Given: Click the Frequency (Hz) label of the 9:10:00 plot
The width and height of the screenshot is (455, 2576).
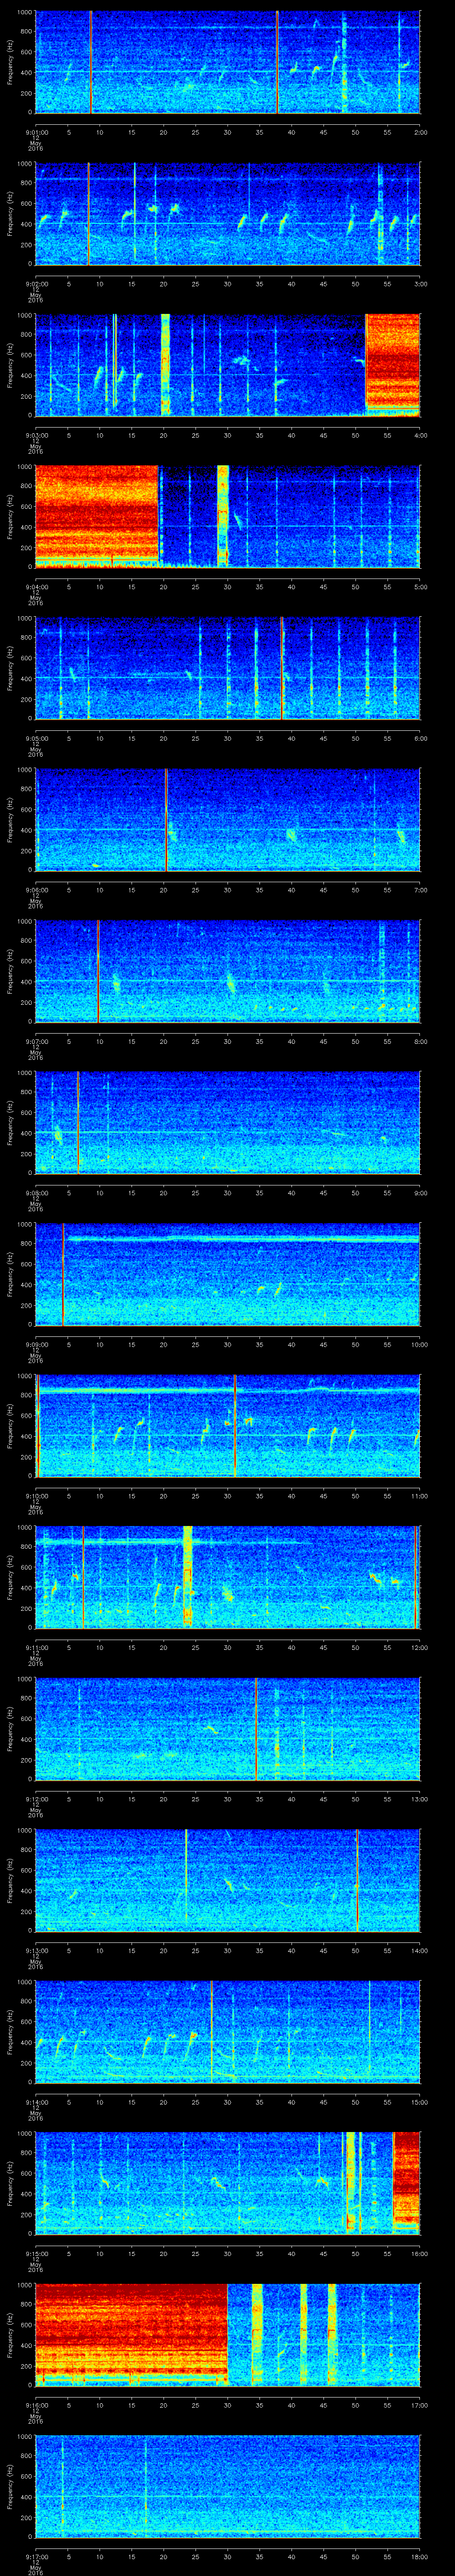Looking at the screenshot, I should [x=11, y=1426].
